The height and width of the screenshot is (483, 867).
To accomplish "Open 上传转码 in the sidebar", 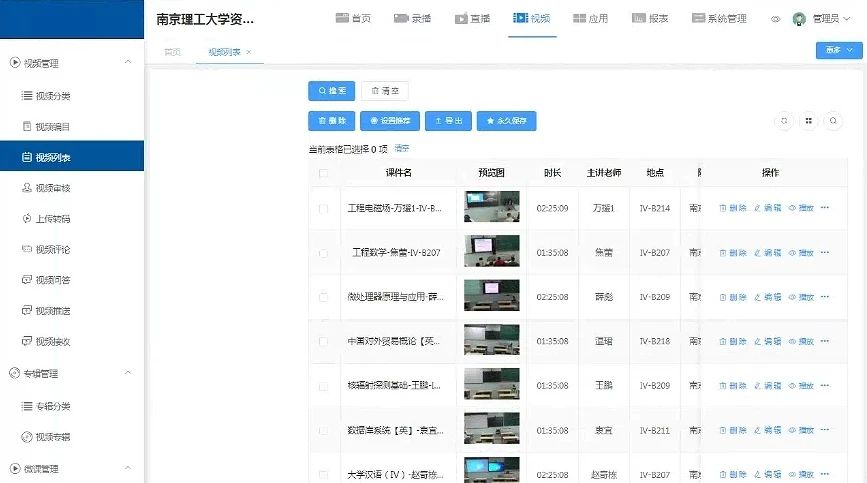I will (x=52, y=219).
